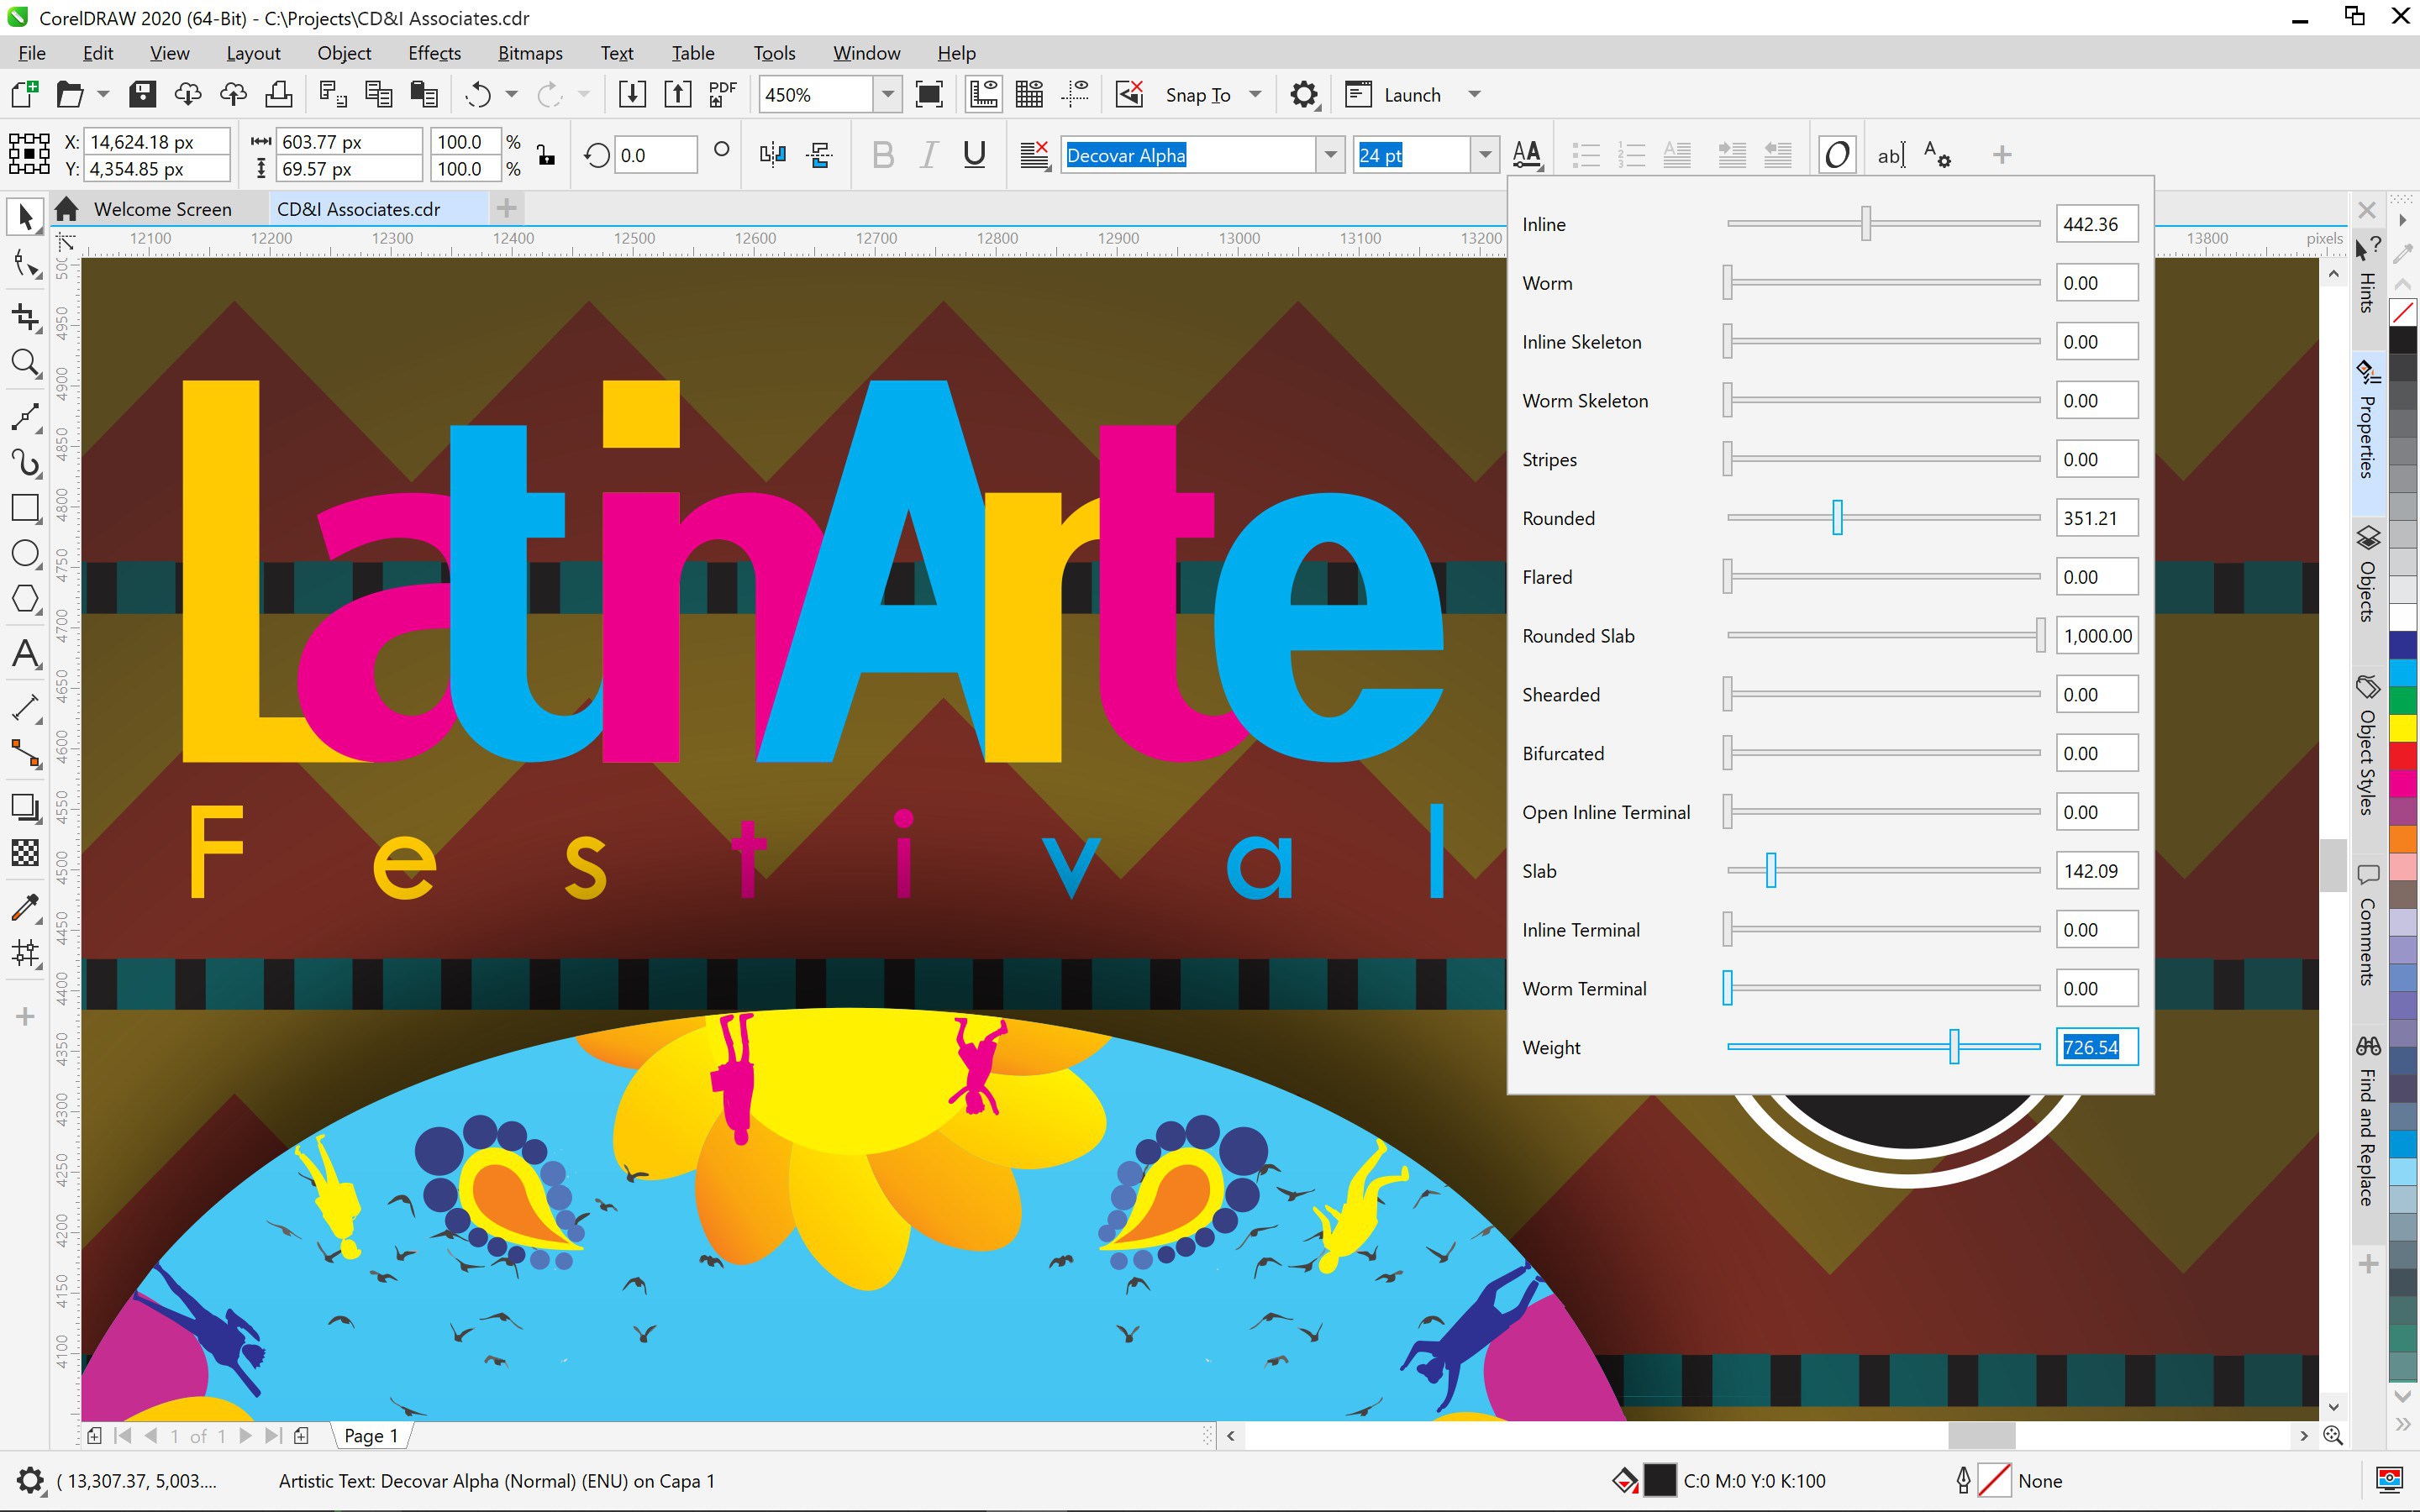2420x1512 pixels.
Task: Select the Rectangle tool
Action: click(x=25, y=508)
